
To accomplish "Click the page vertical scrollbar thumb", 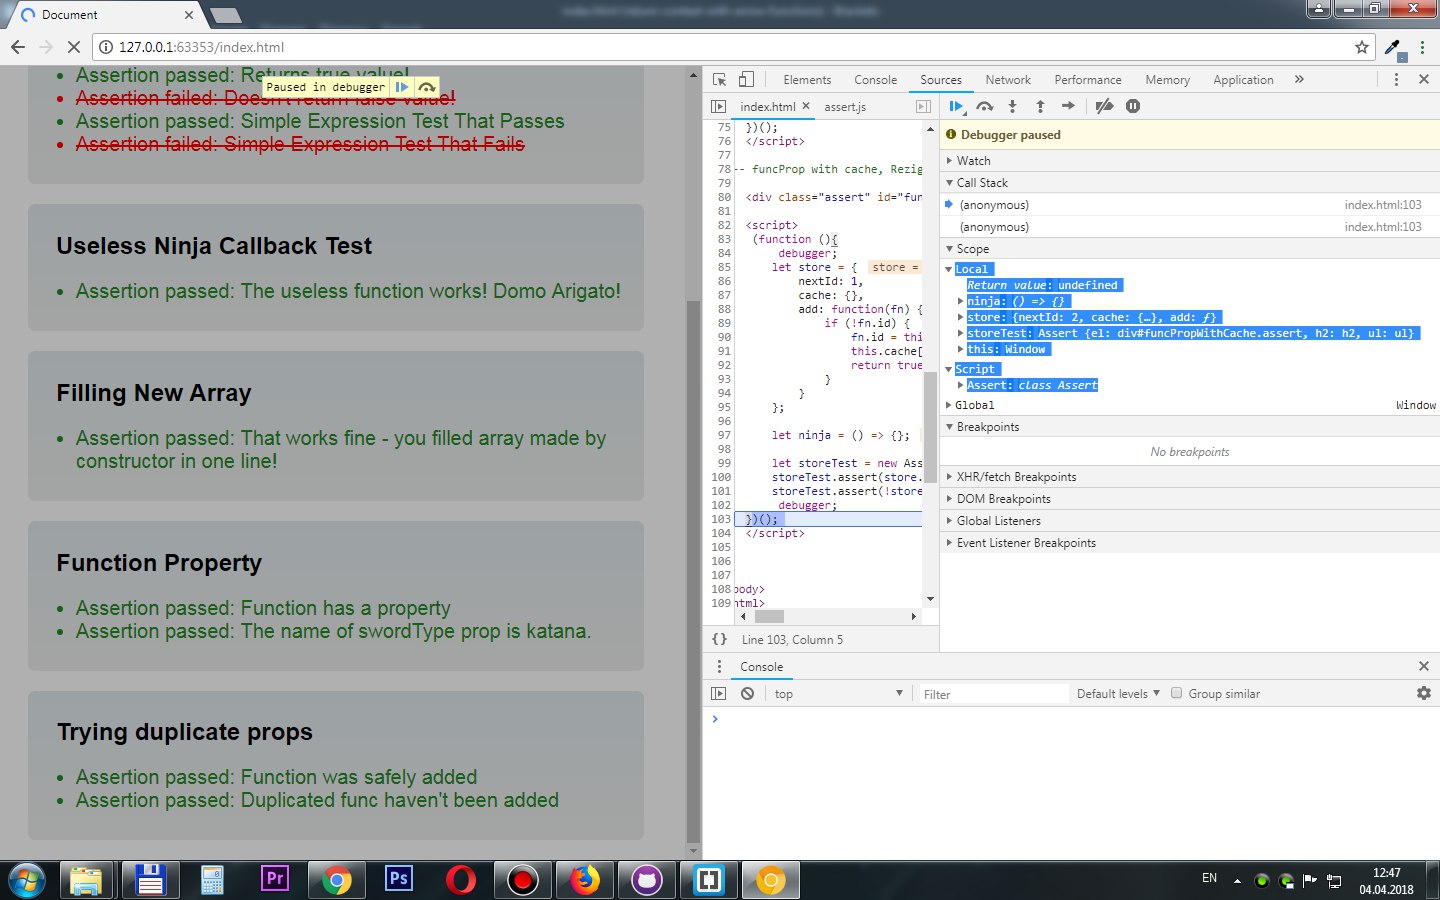I will click(x=694, y=572).
